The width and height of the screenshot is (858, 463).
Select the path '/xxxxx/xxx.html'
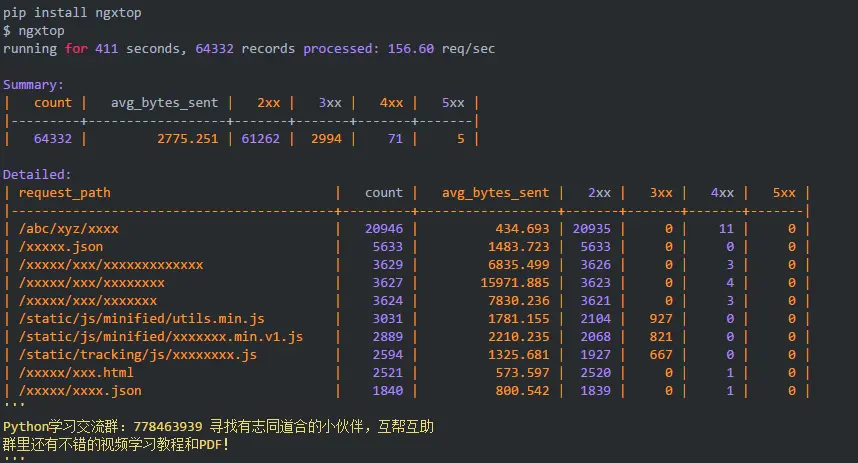pos(76,373)
